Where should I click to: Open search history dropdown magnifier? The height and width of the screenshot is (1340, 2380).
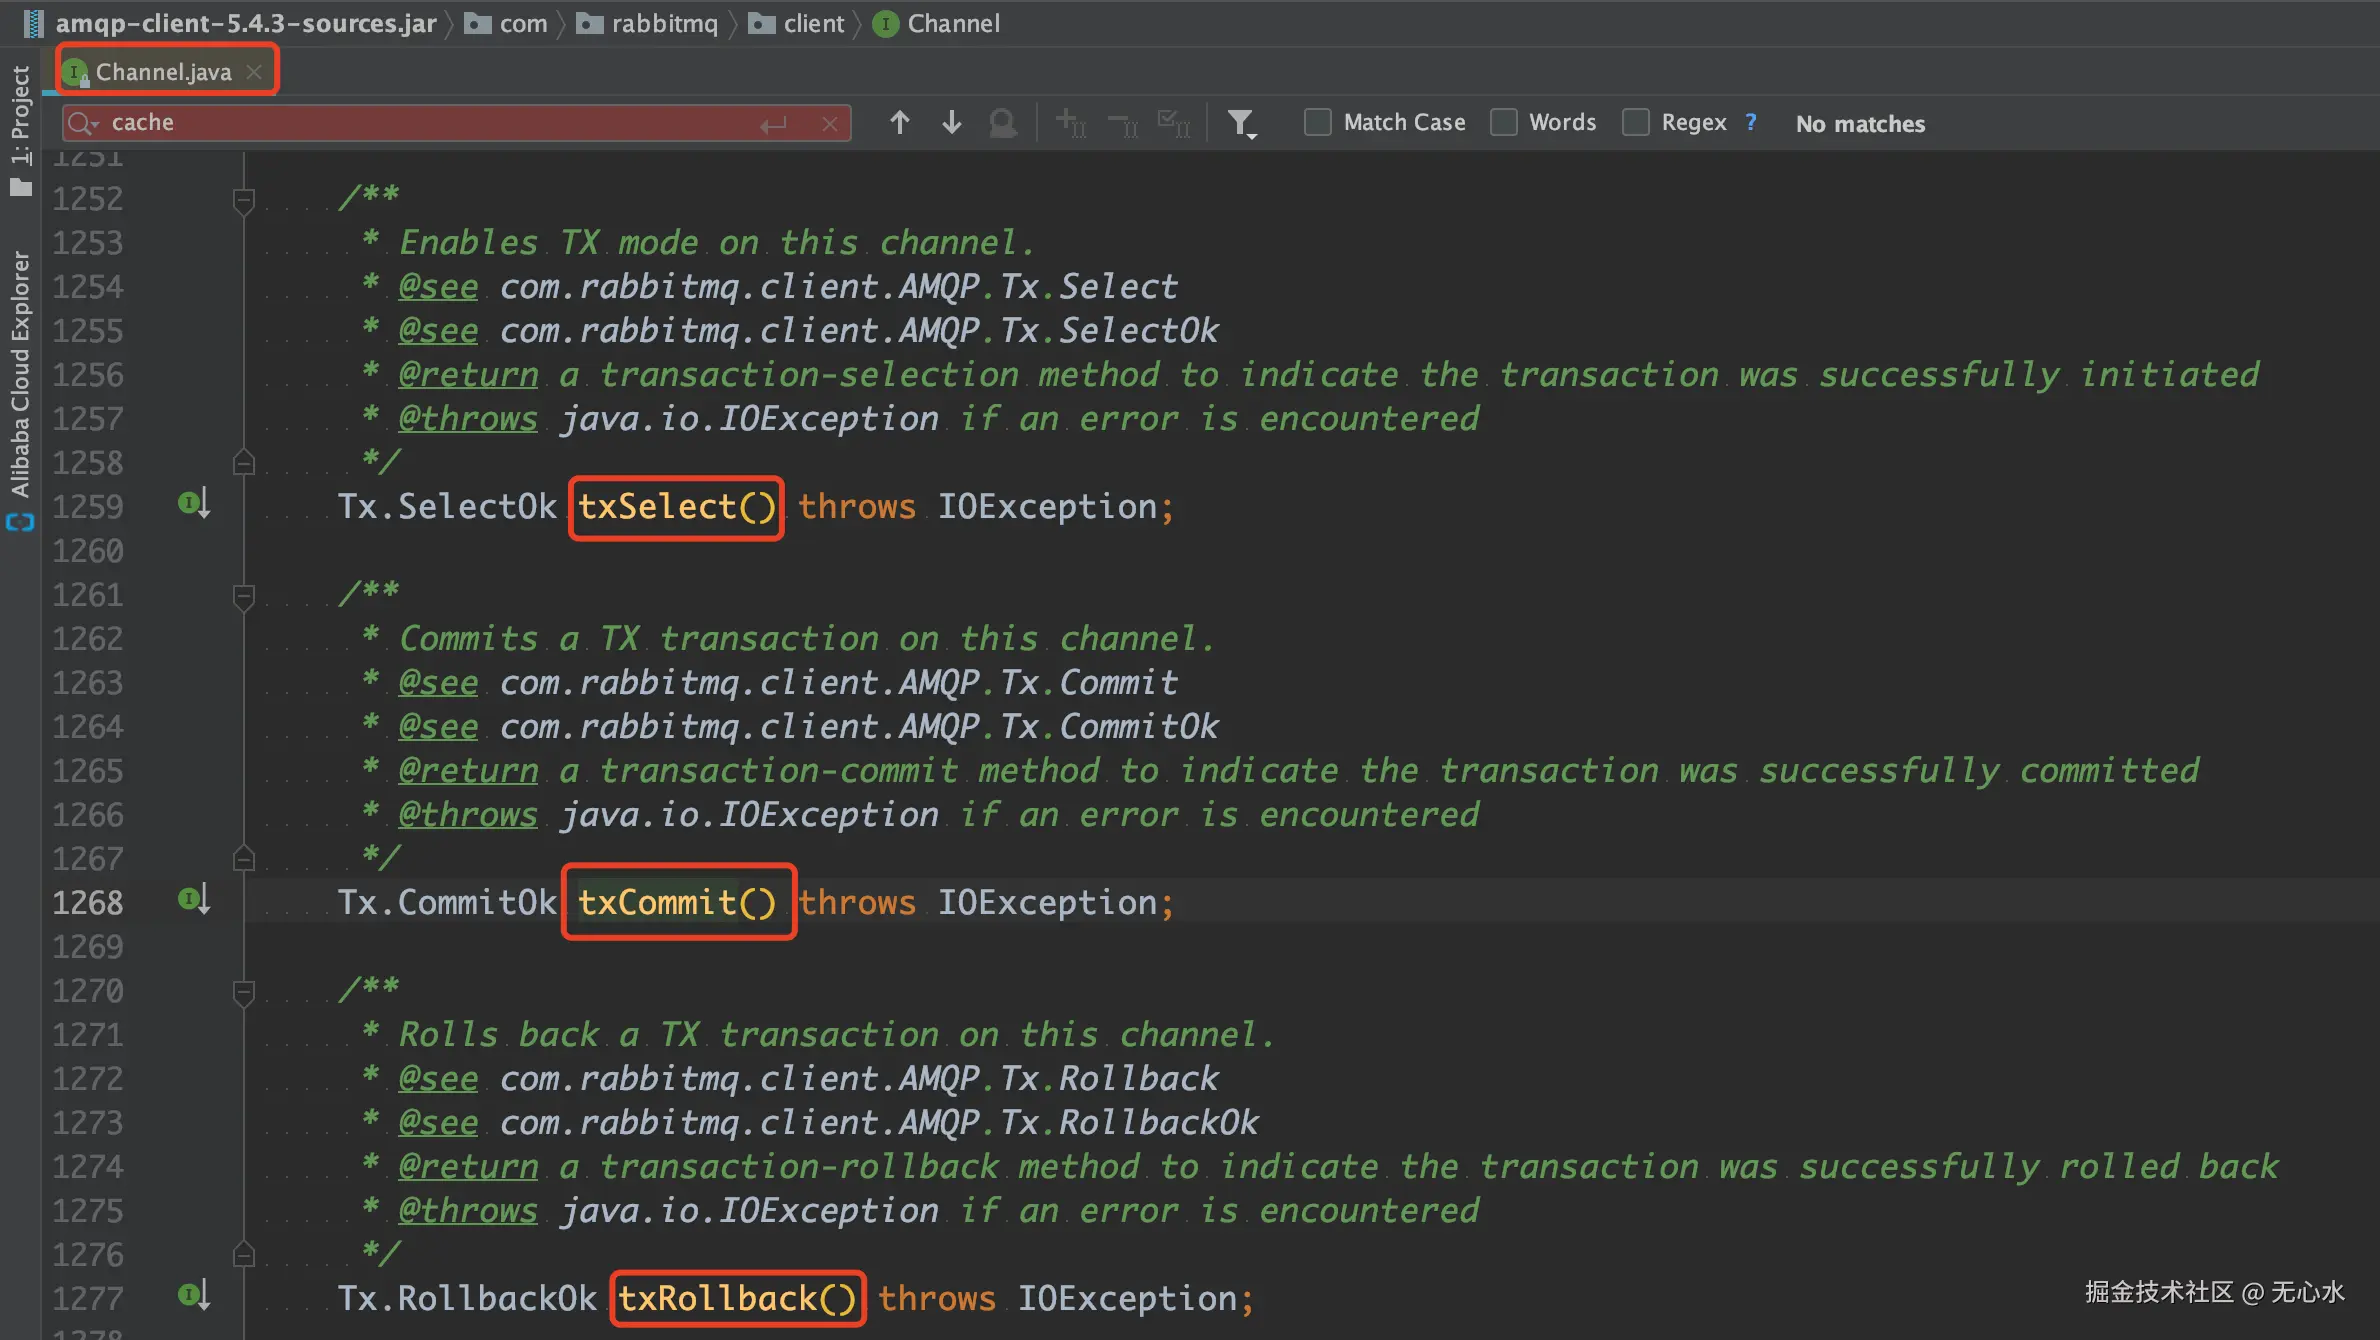[82, 123]
